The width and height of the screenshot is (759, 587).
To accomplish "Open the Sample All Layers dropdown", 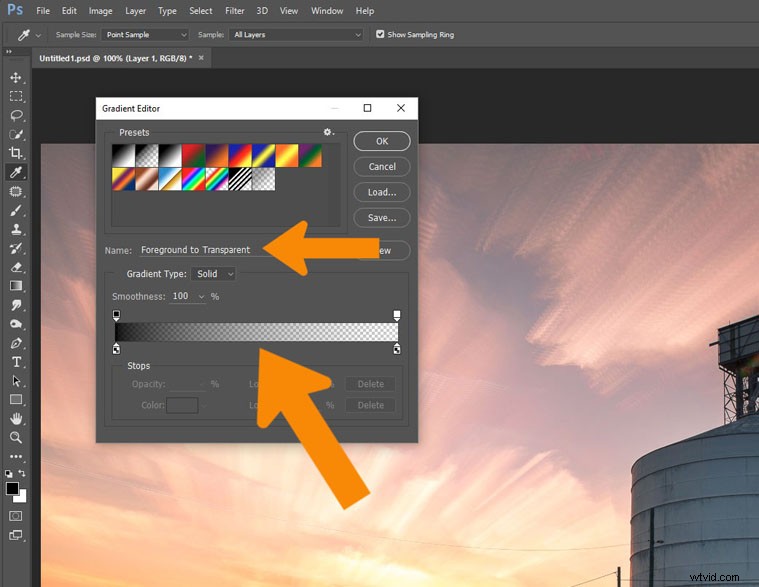I will click(x=297, y=34).
